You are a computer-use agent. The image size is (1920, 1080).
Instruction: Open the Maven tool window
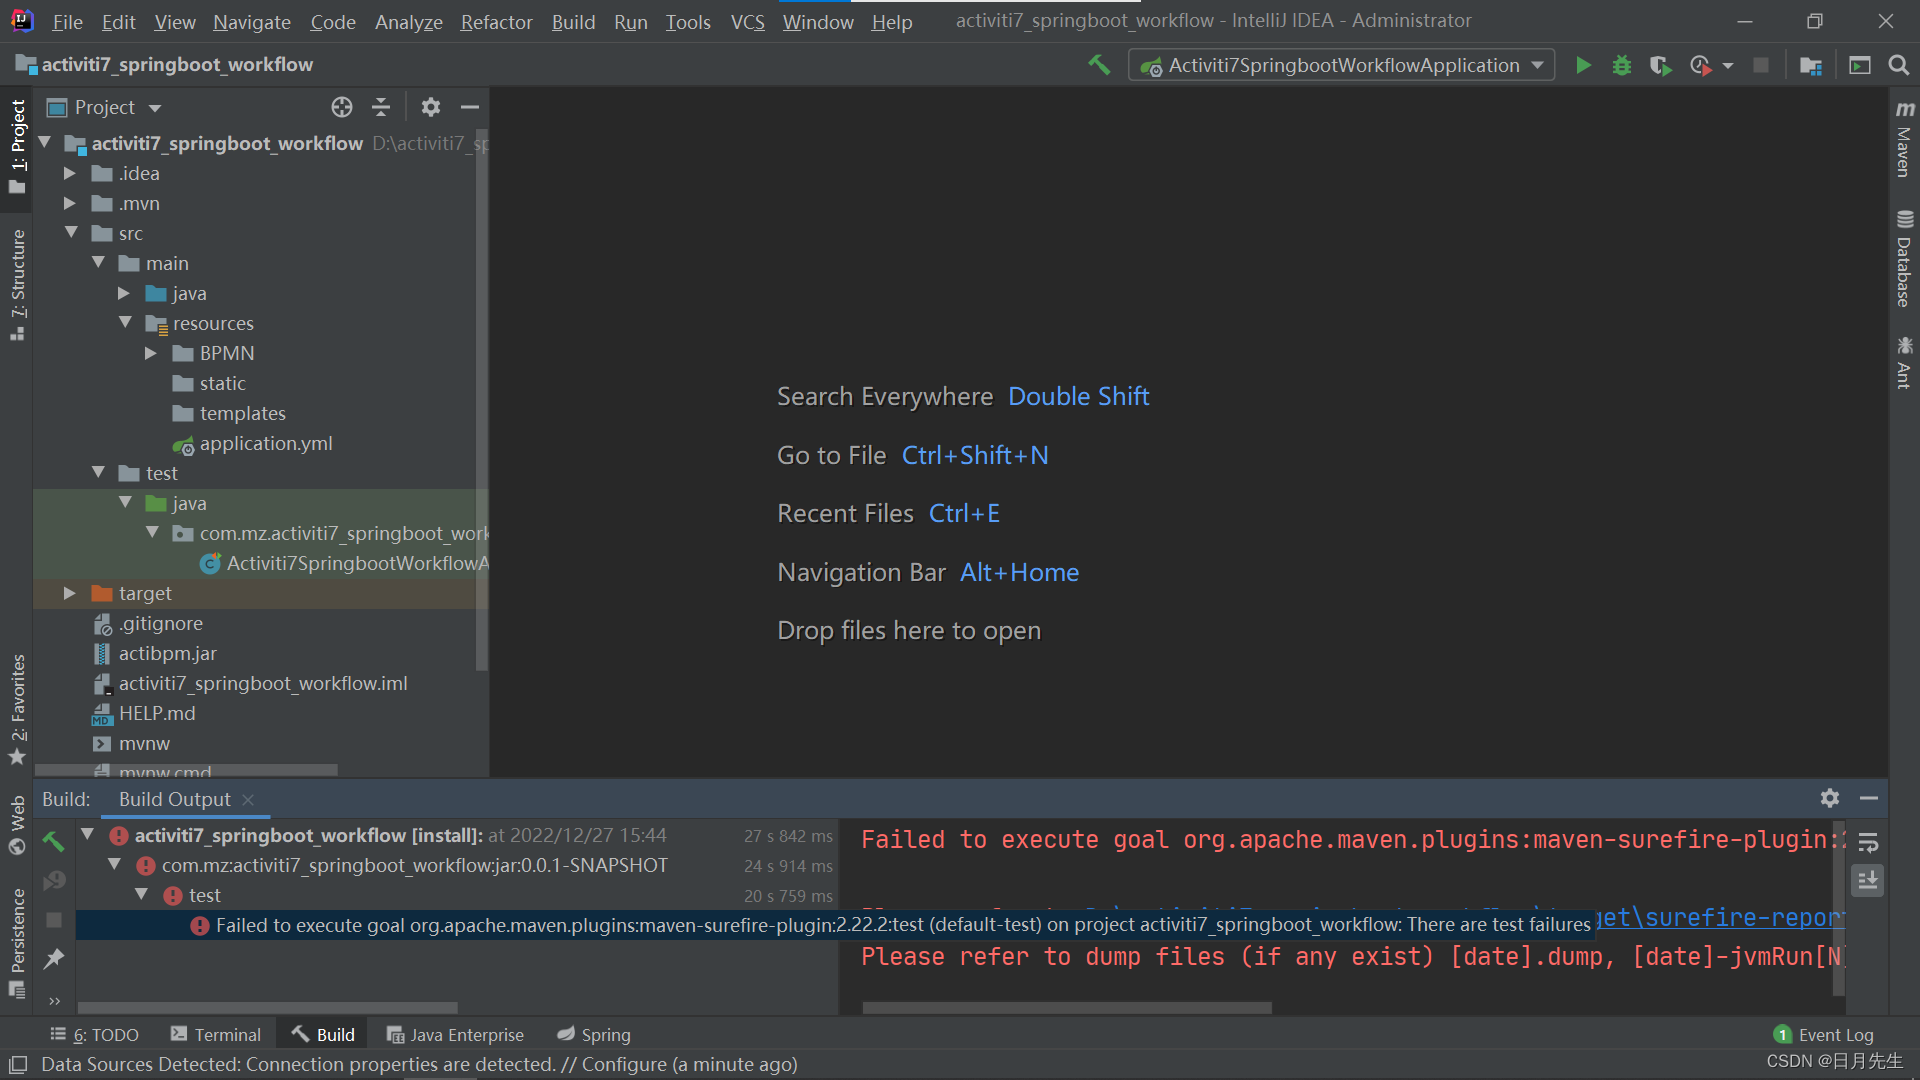(1903, 145)
